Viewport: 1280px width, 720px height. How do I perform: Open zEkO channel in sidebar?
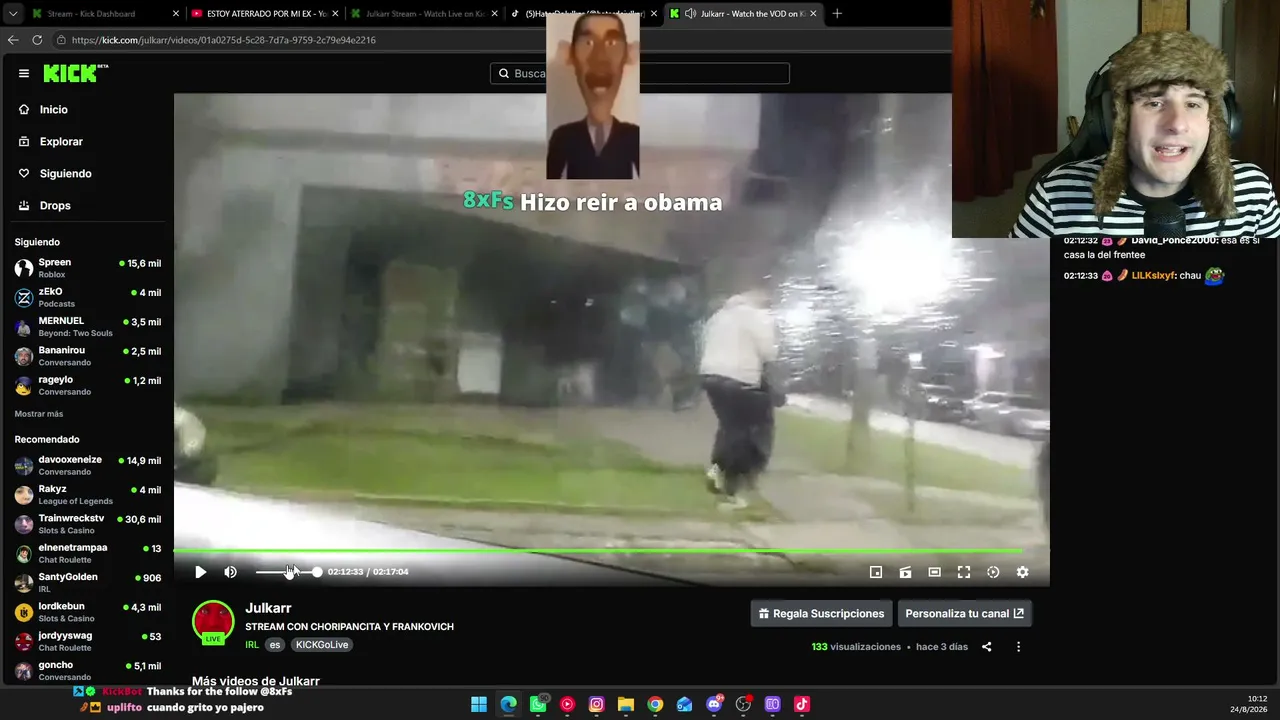tap(88, 297)
